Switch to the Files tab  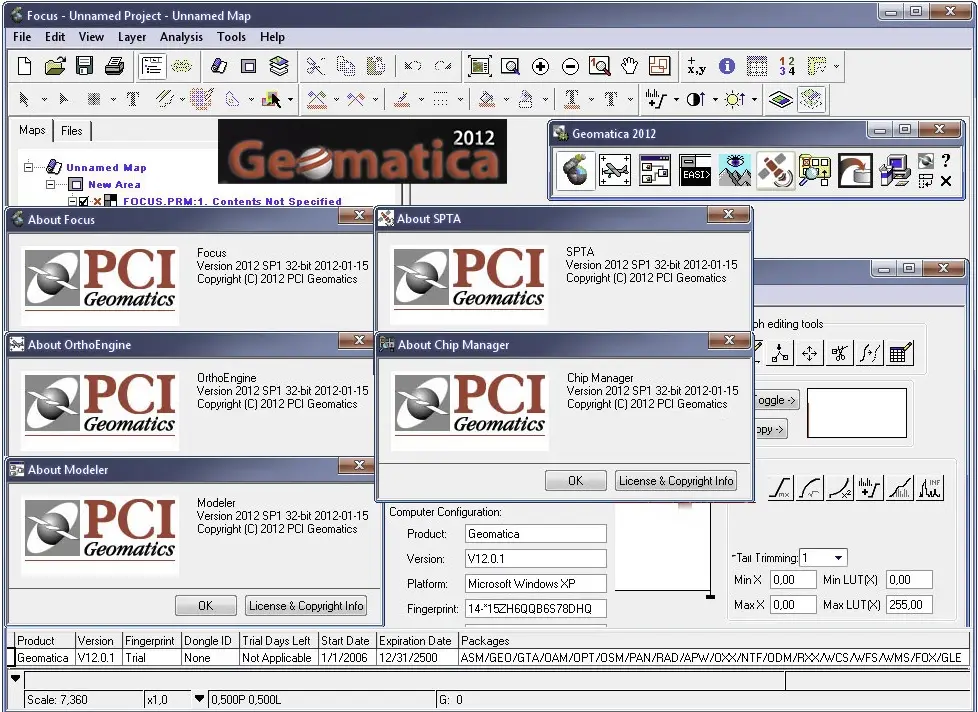[x=72, y=130]
